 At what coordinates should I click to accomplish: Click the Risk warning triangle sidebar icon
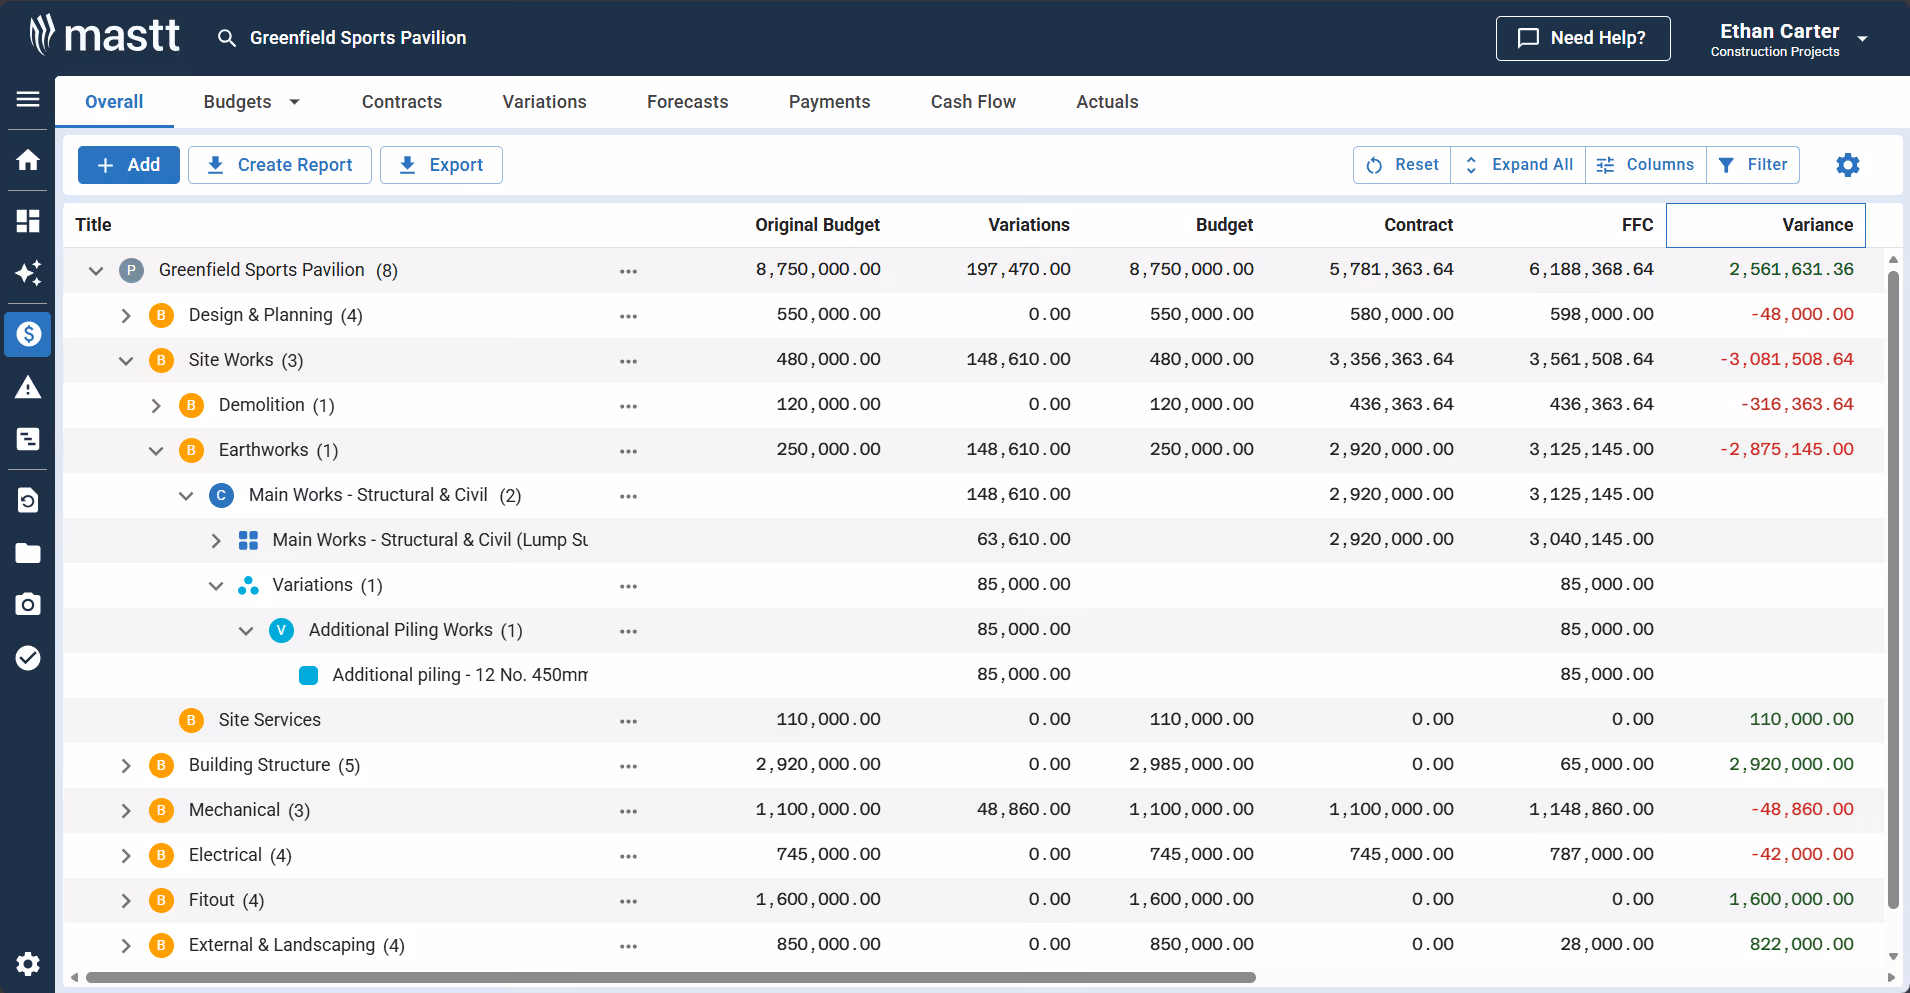pos(27,387)
